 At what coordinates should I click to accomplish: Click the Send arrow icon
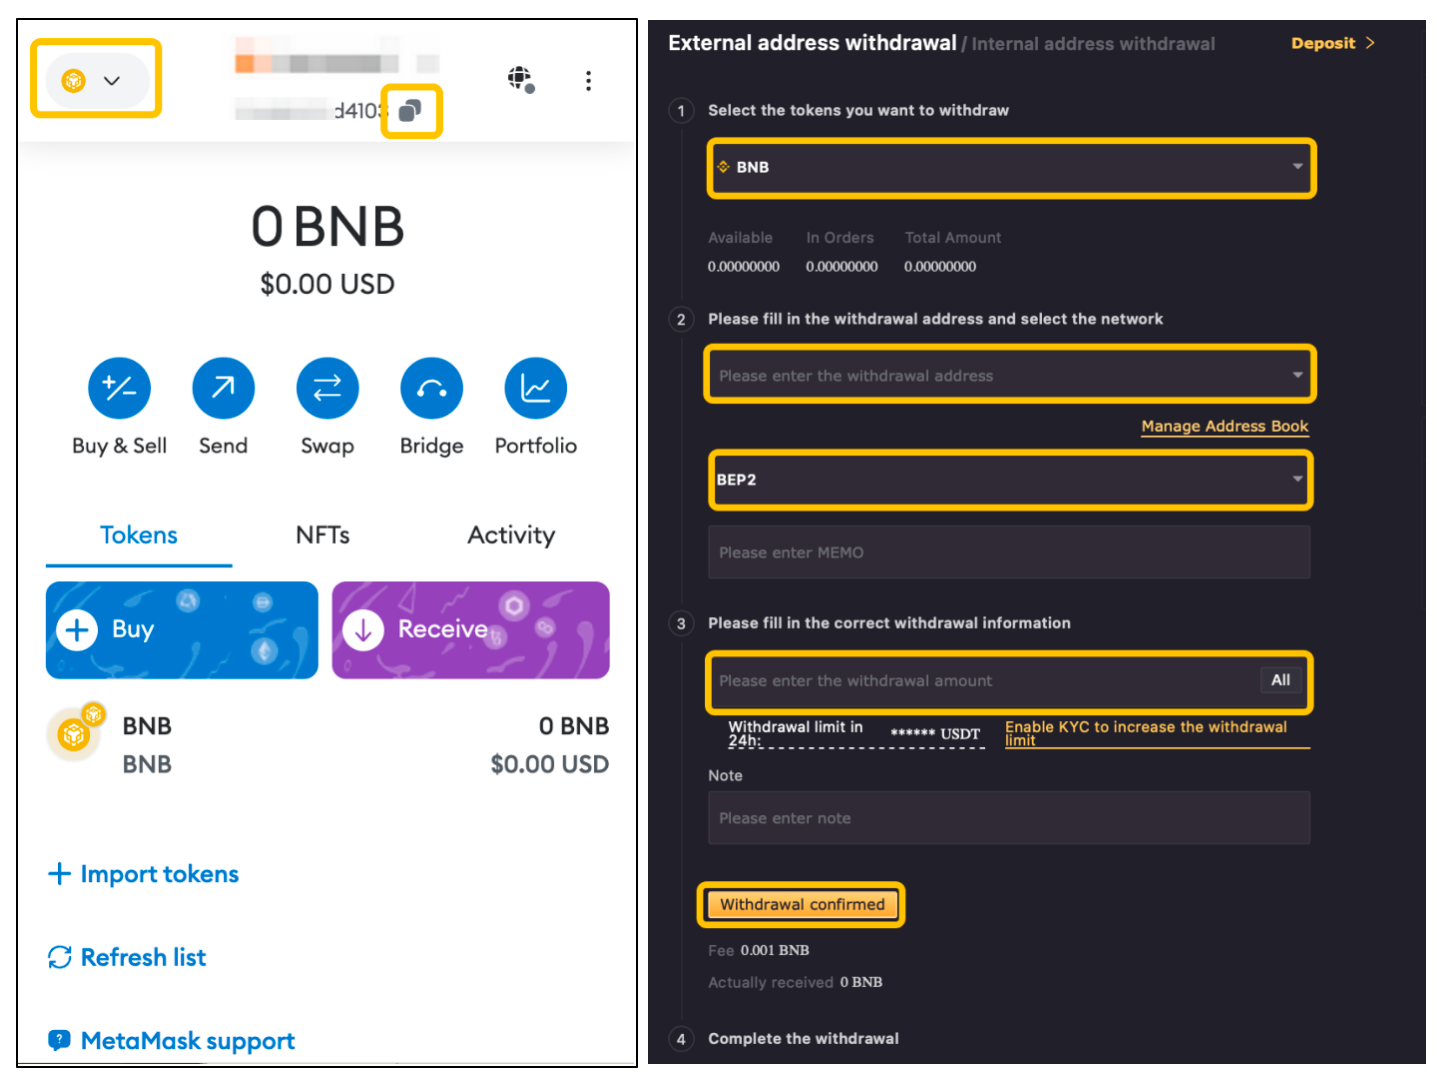tap(223, 388)
